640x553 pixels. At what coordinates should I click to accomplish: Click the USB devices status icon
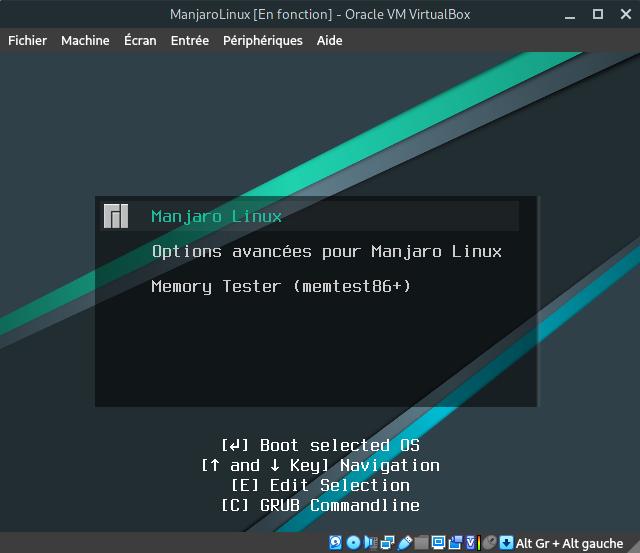click(405, 543)
